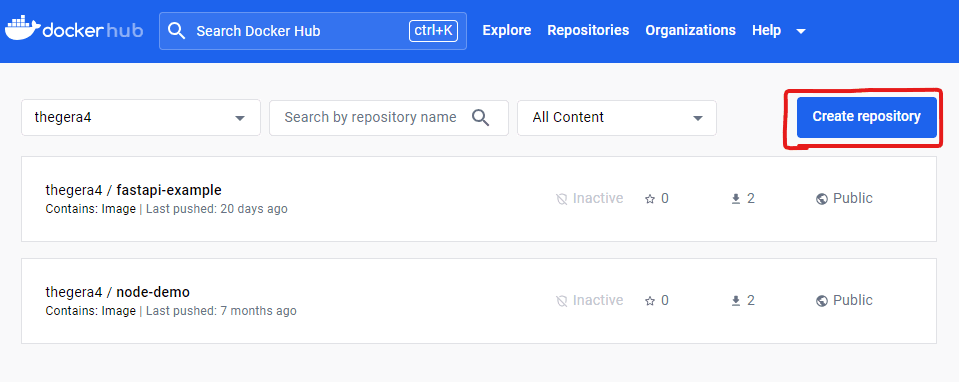Click download count 2 on fastapi-example
The height and width of the screenshot is (382, 959).
[x=750, y=199]
